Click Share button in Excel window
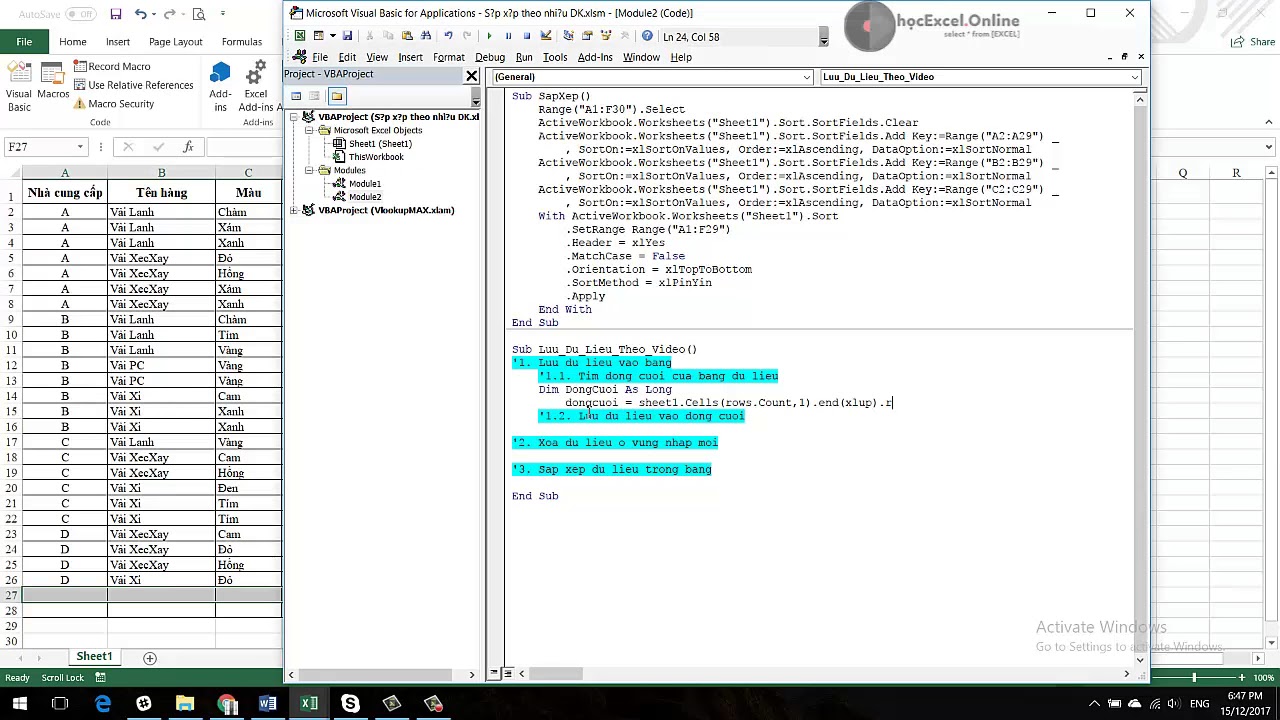The height and width of the screenshot is (720, 1280). pos(1255,42)
